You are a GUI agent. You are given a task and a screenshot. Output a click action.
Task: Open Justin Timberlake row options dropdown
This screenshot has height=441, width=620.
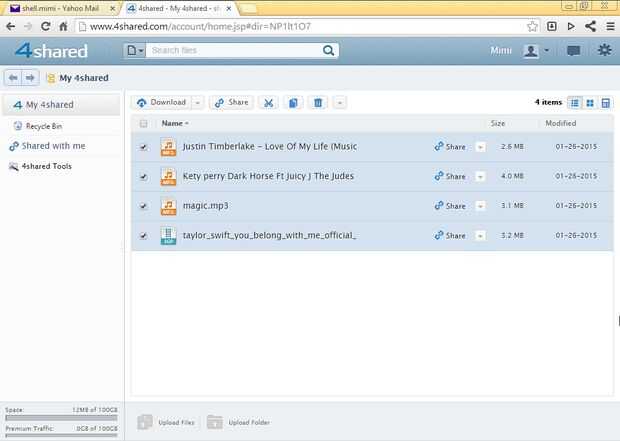(480, 147)
